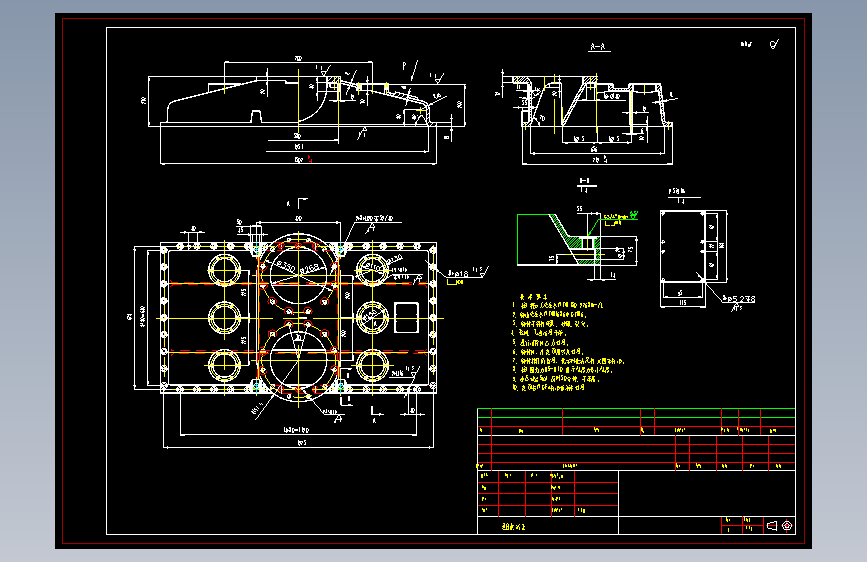Click the yellow technical requirements heading

[x=534, y=297]
